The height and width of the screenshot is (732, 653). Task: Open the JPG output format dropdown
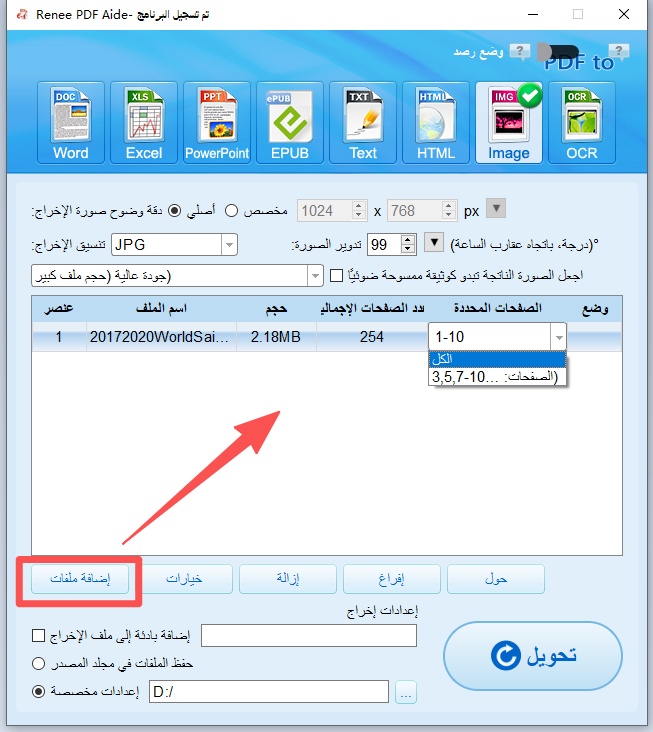(x=174, y=245)
